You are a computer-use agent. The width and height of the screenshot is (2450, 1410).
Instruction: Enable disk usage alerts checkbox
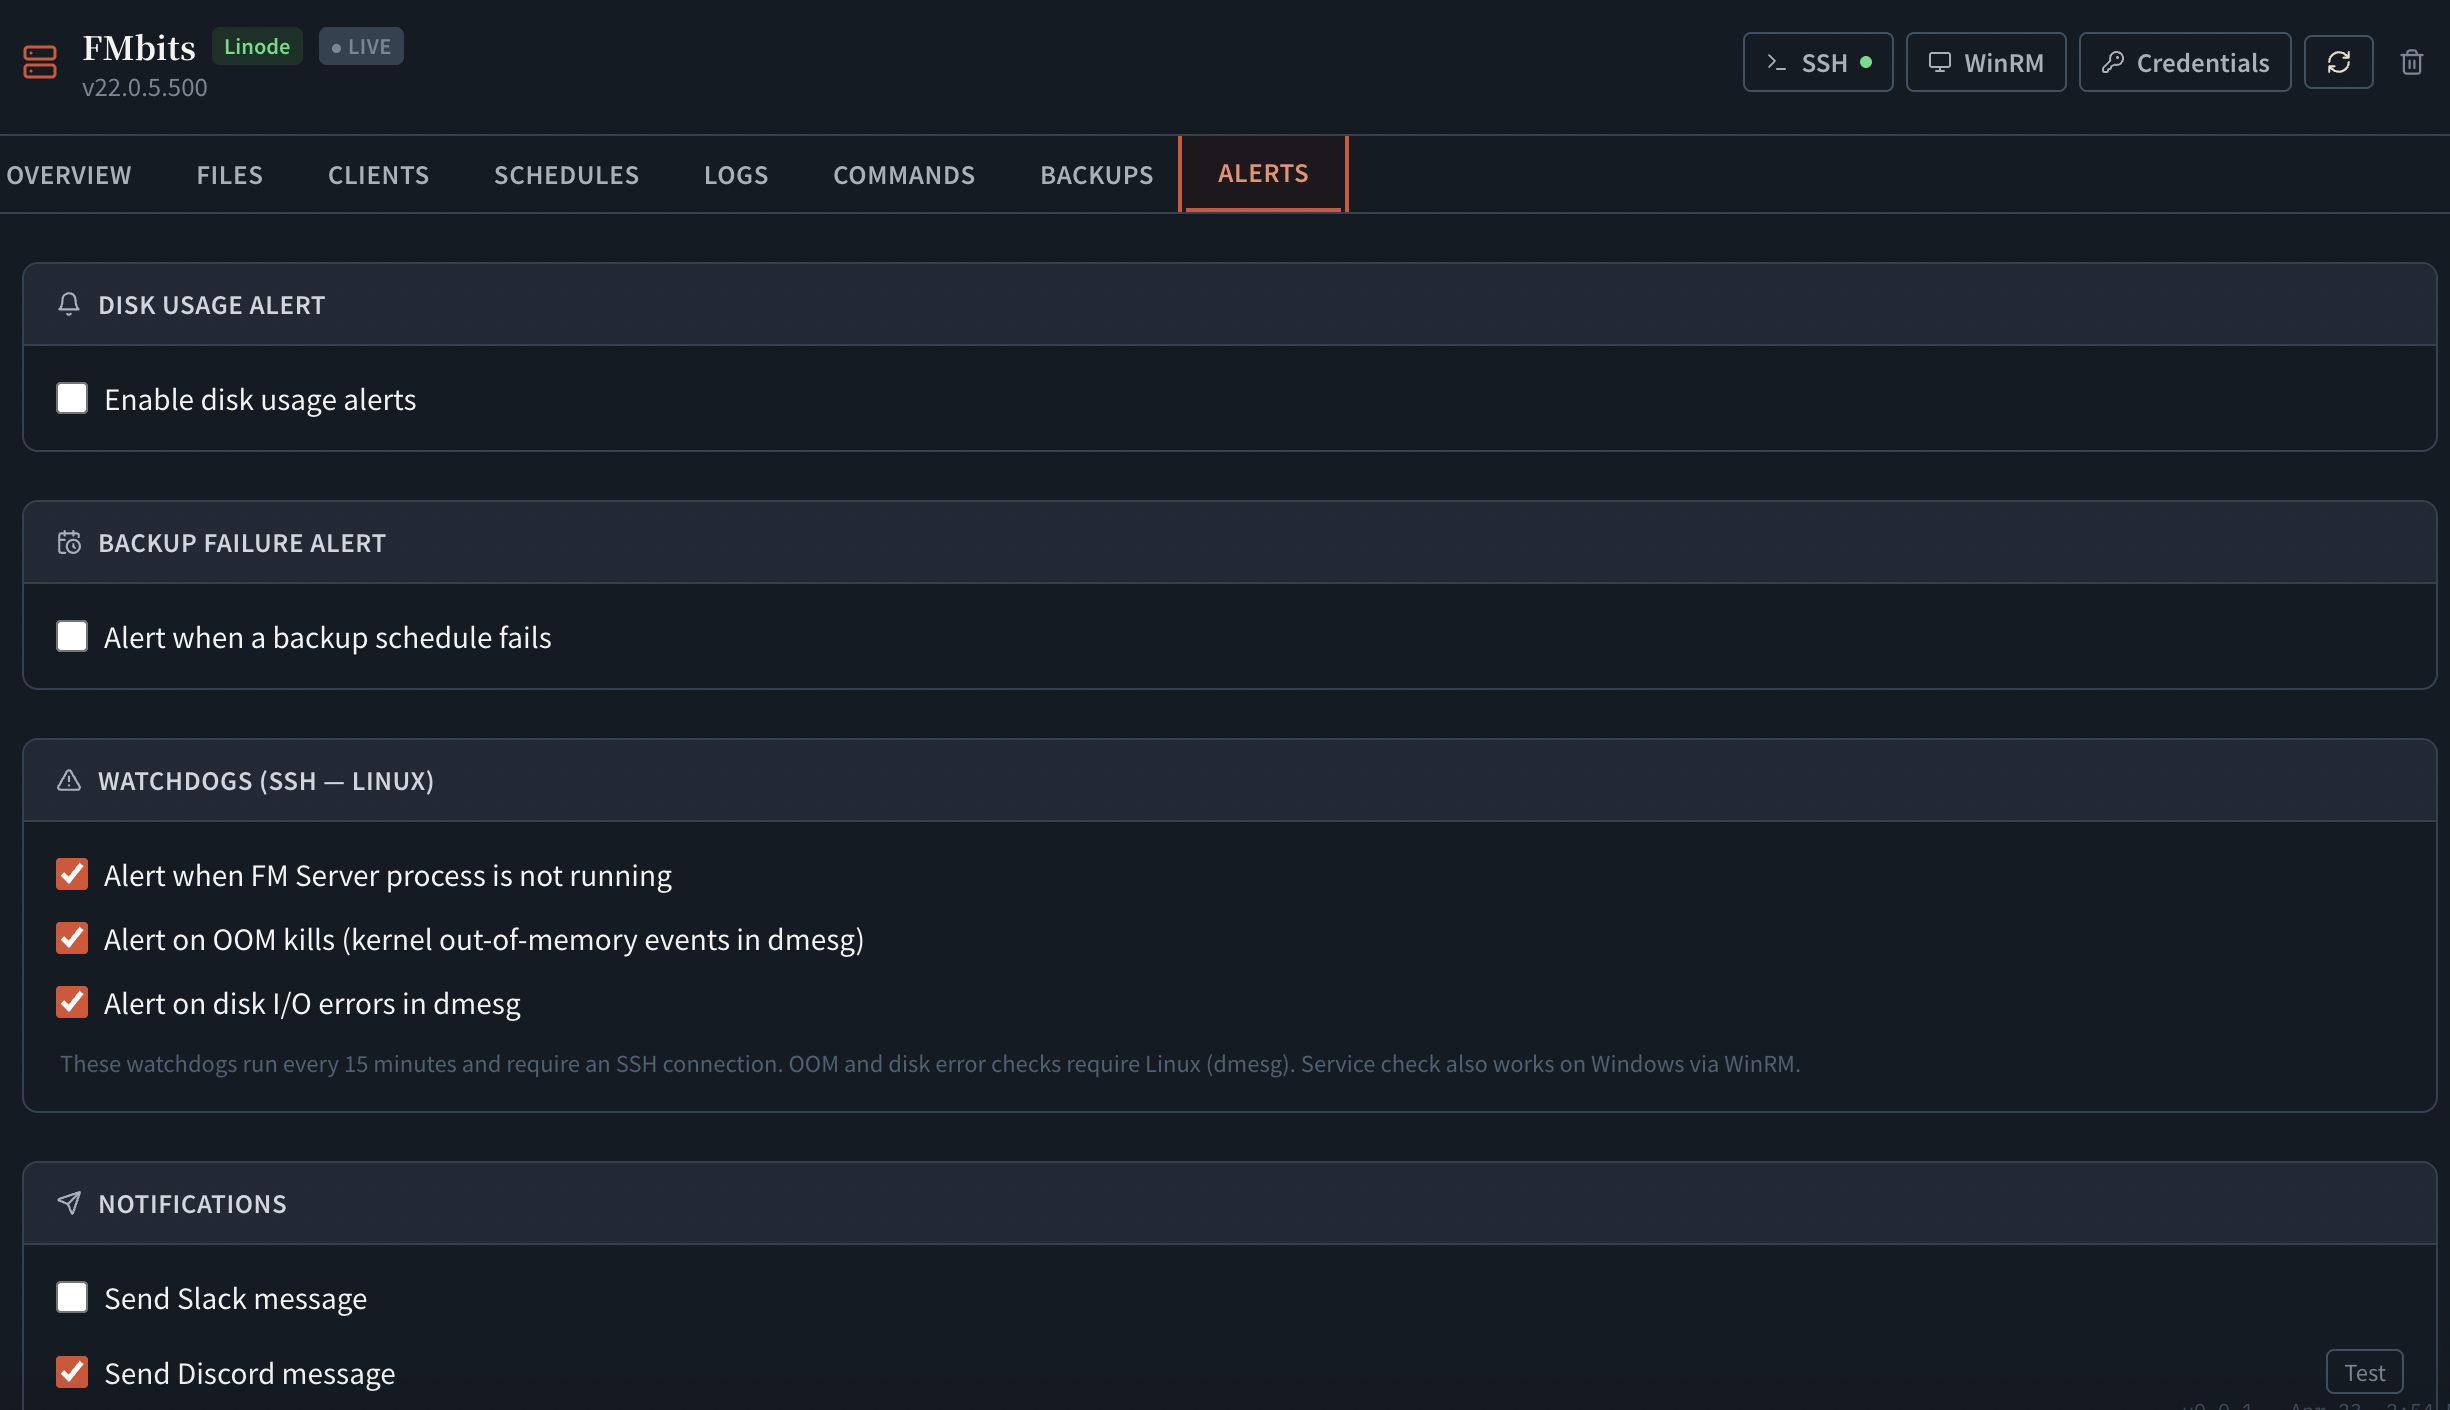tap(72, 398)
